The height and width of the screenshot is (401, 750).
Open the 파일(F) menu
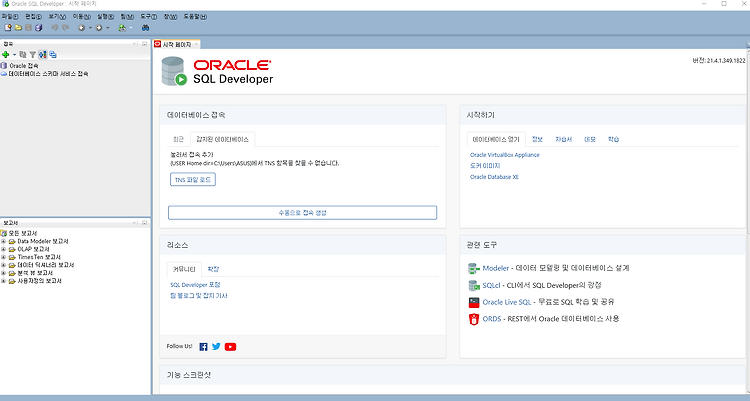point(10,17)
